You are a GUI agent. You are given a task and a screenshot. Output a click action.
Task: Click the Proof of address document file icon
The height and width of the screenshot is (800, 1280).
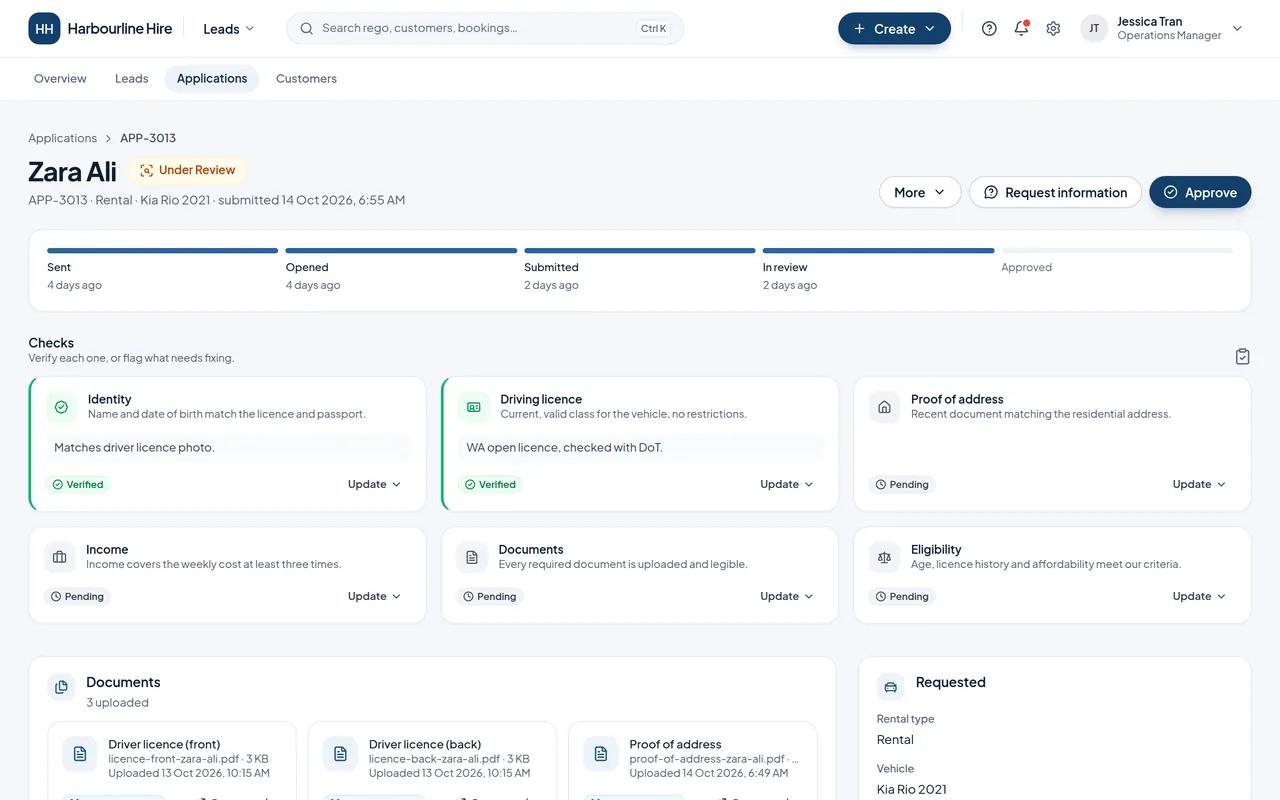[601, 754]
